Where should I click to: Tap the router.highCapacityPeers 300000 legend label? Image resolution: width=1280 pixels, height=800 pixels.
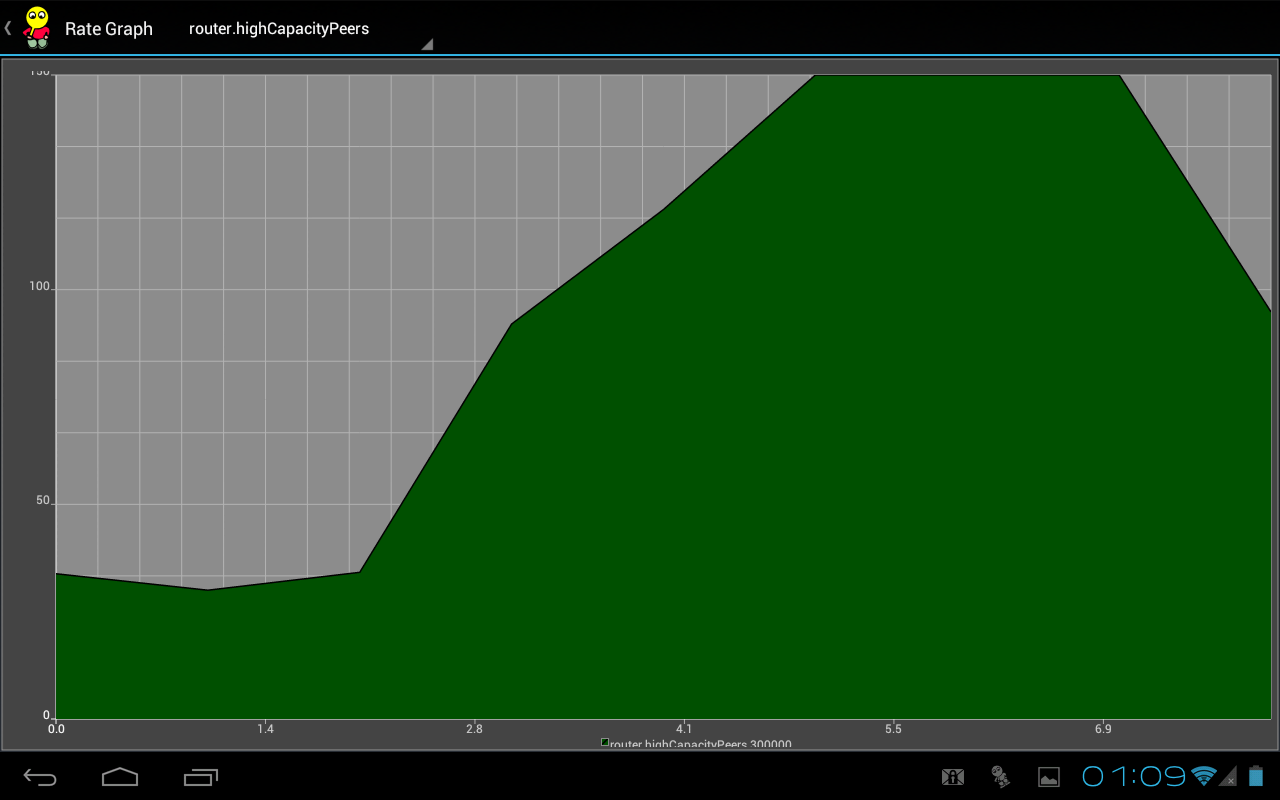point(701,744)
